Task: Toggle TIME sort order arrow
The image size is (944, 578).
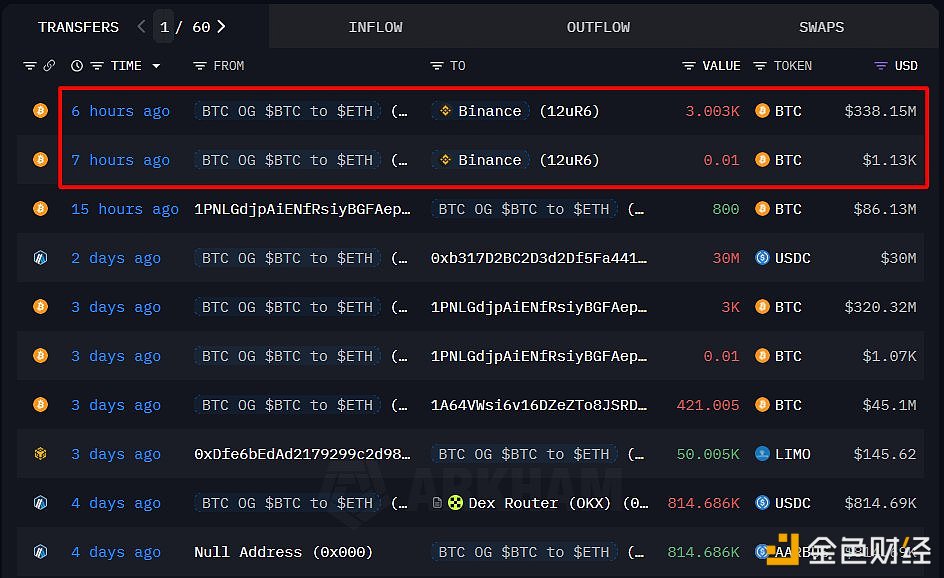Action: point(156,66)
